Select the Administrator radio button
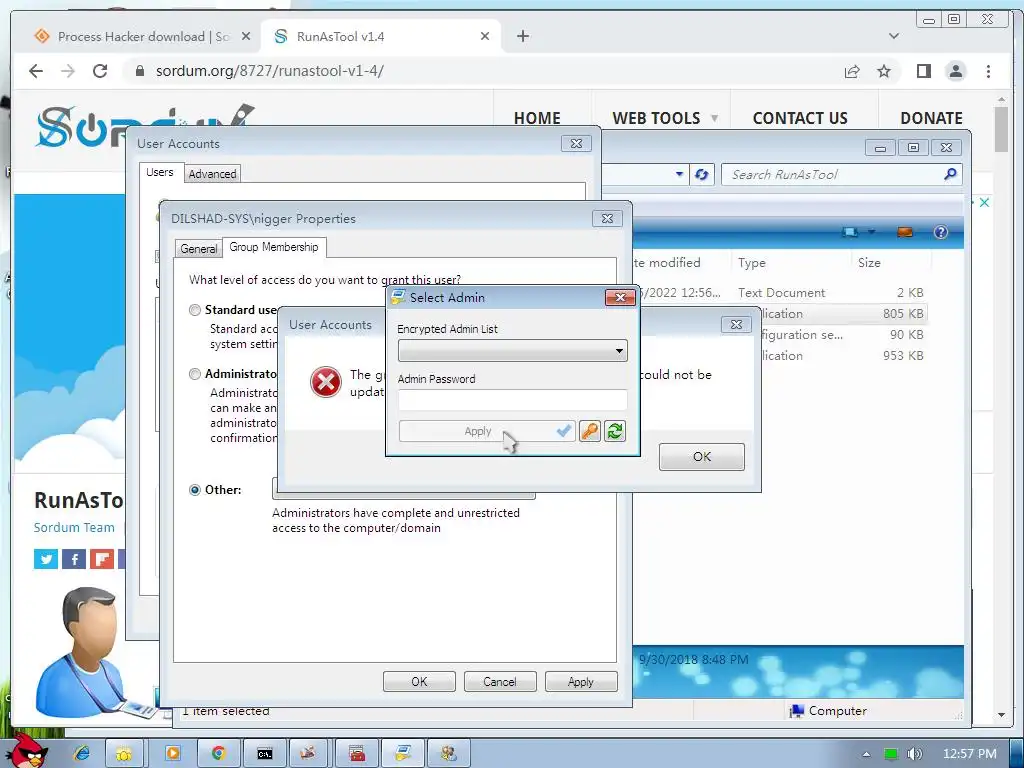This screenshot has width=1024, height=768. pos(195,374)
